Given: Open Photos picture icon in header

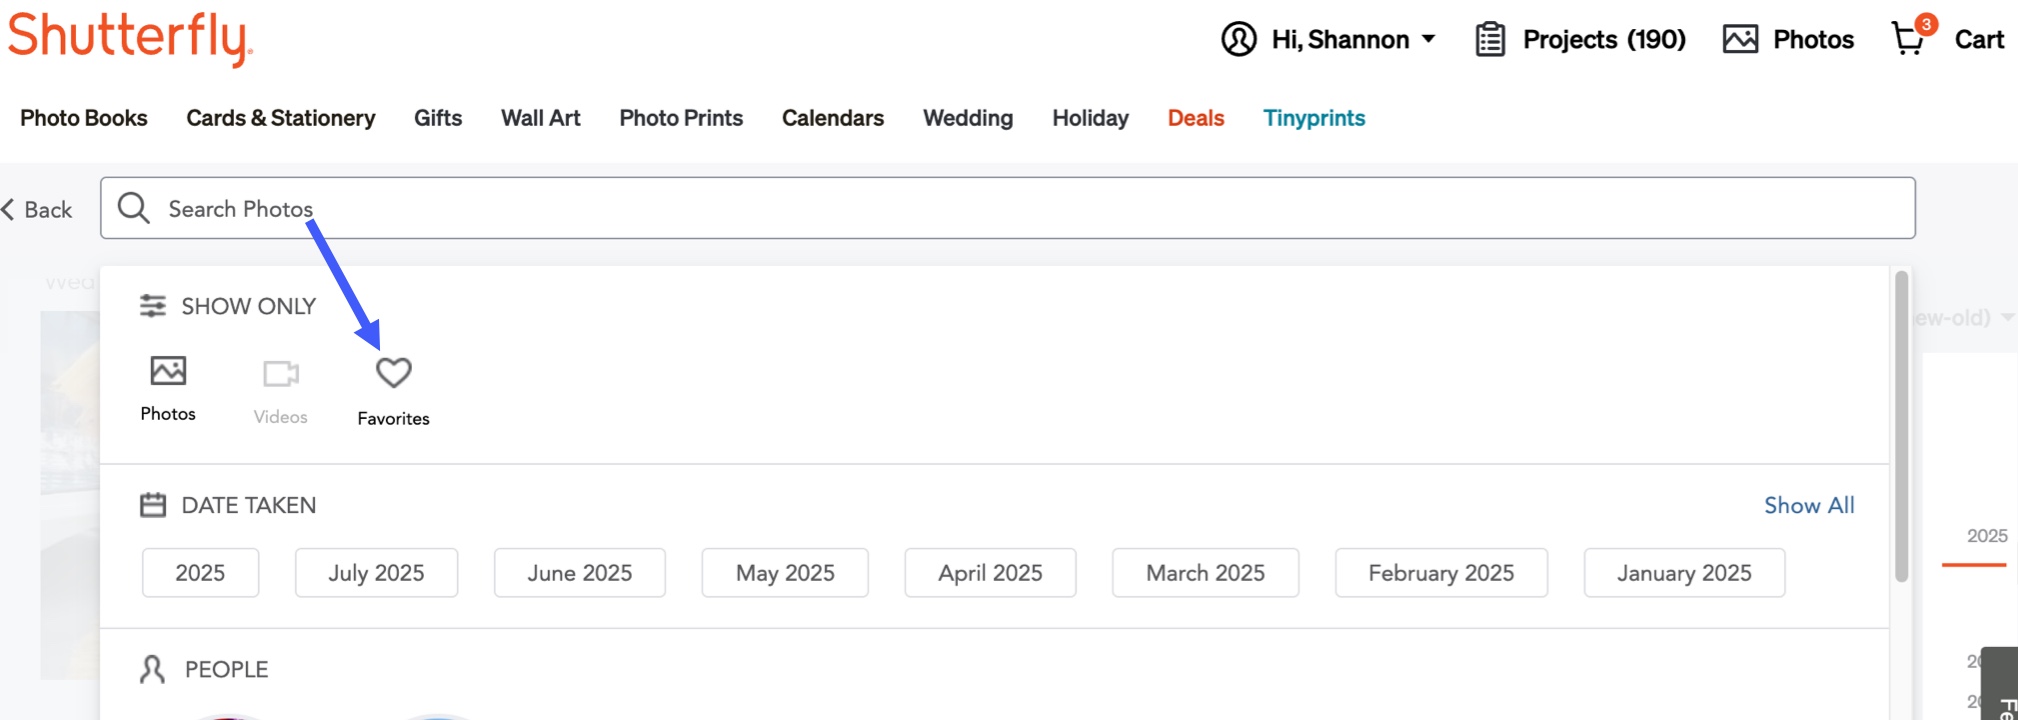Looking at the screenshot, I should (1740, 39).
